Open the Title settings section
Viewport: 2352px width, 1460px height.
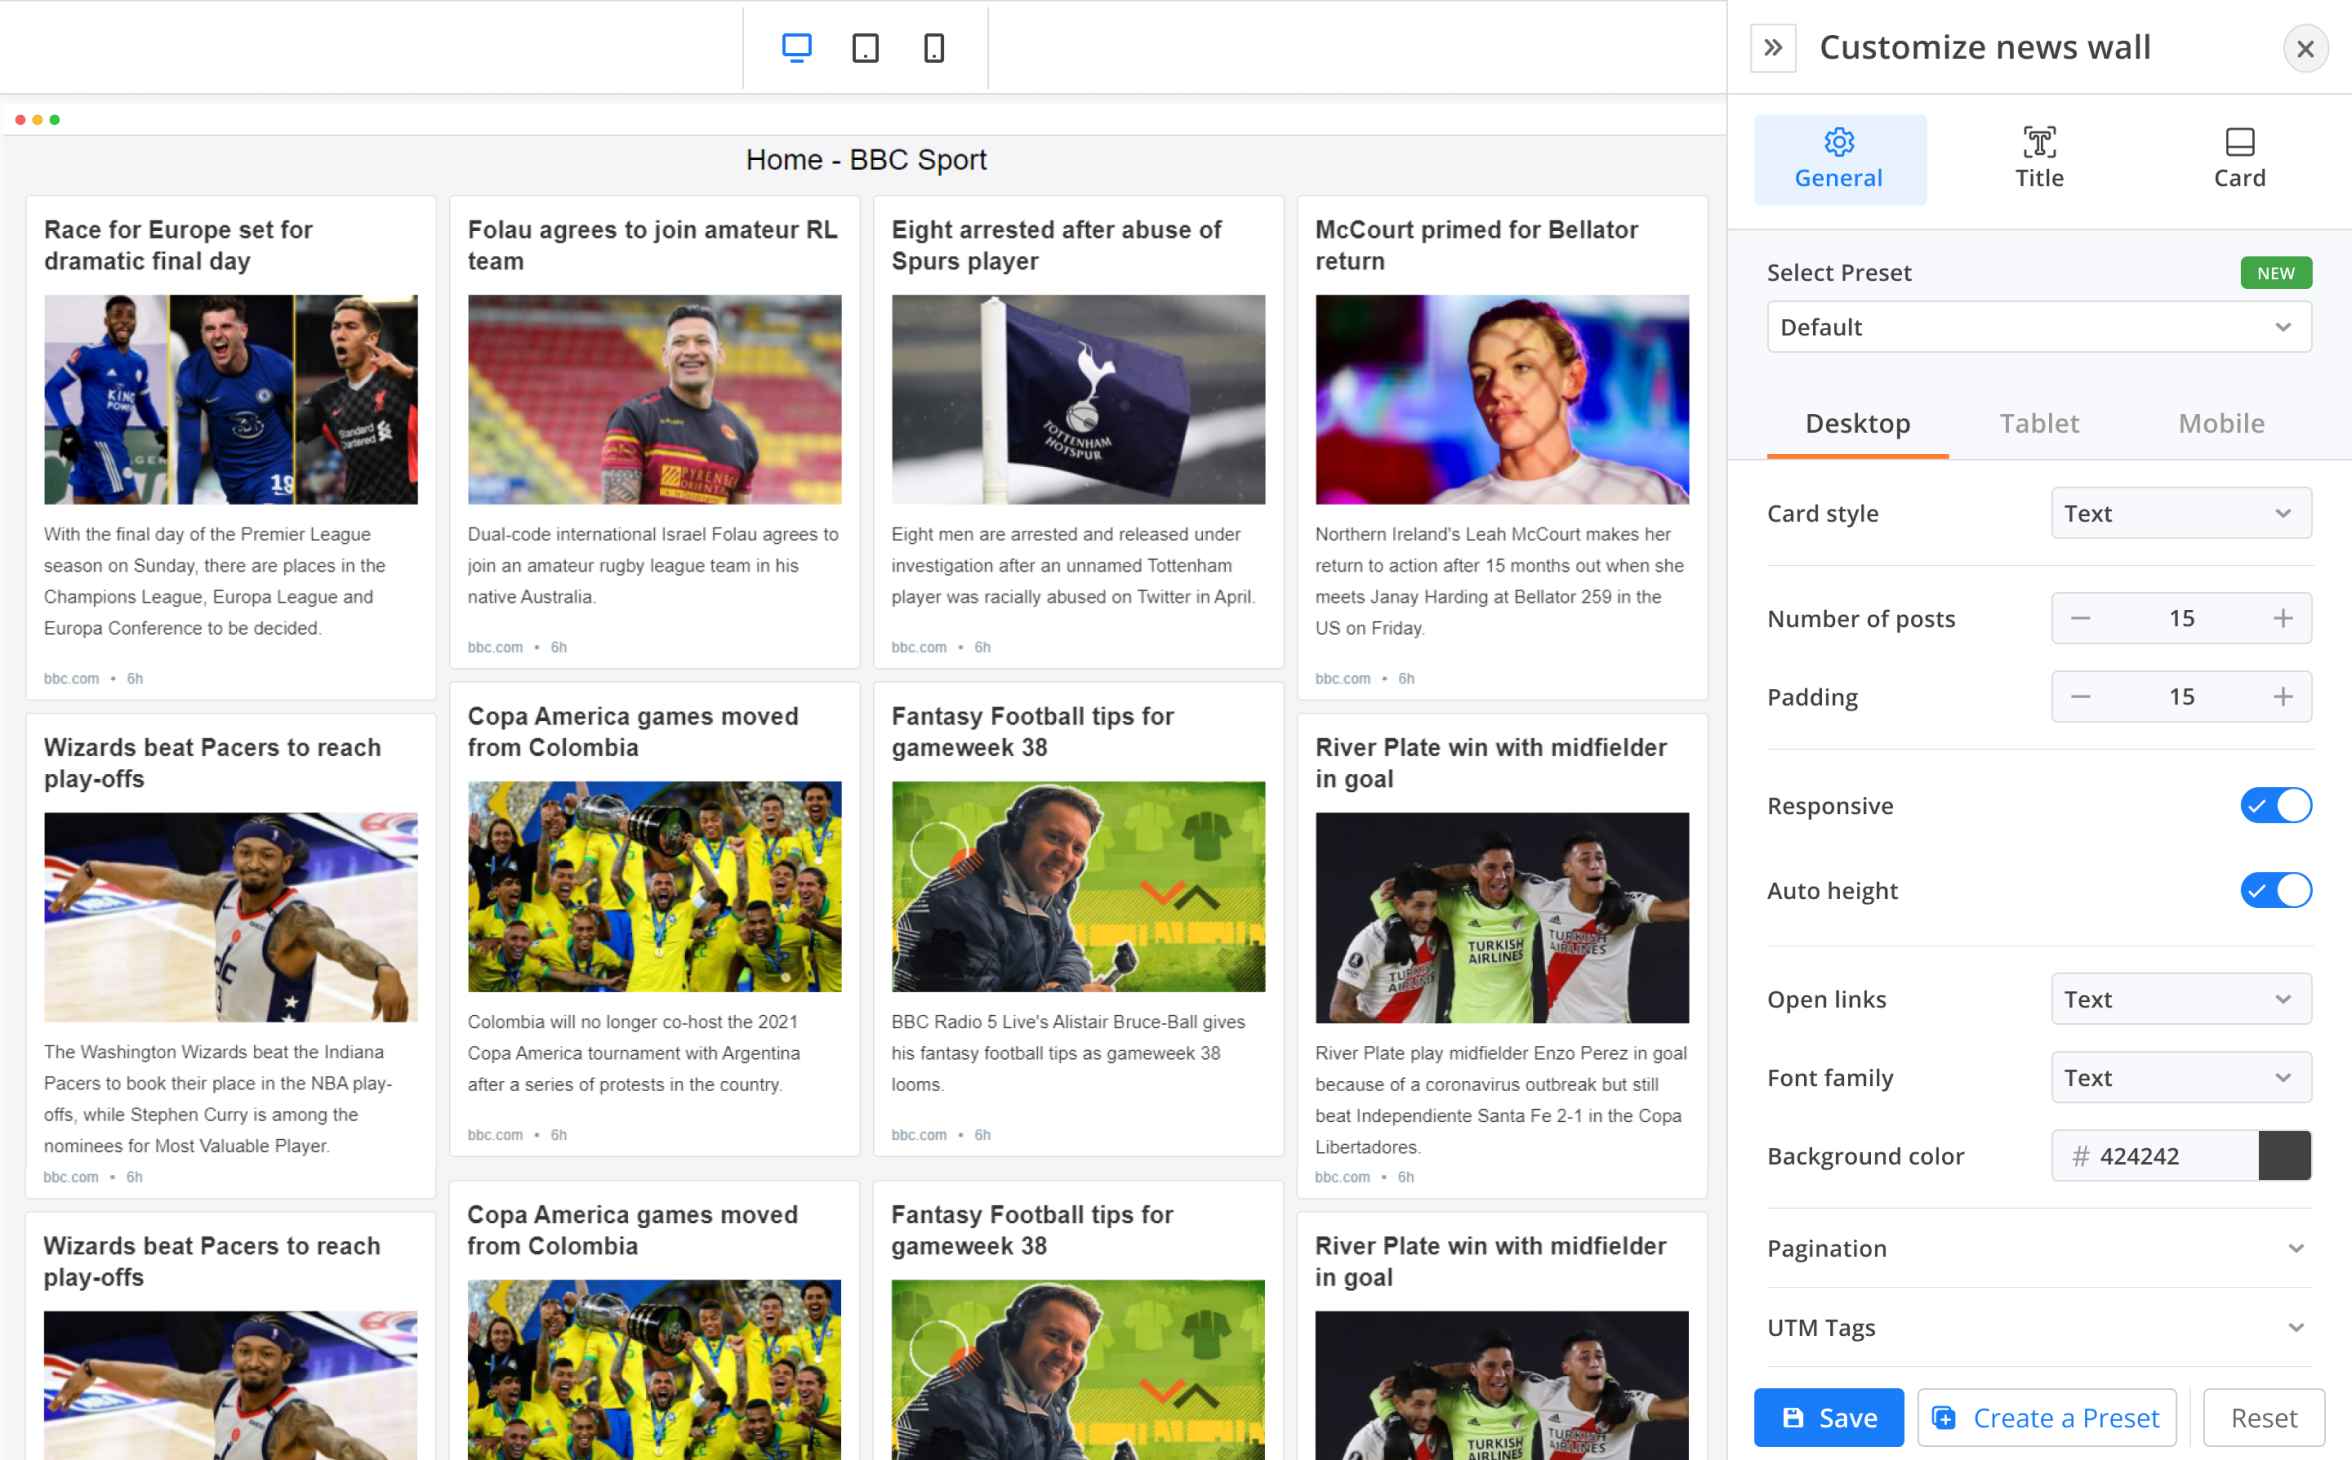click(x=2039, y=157)
